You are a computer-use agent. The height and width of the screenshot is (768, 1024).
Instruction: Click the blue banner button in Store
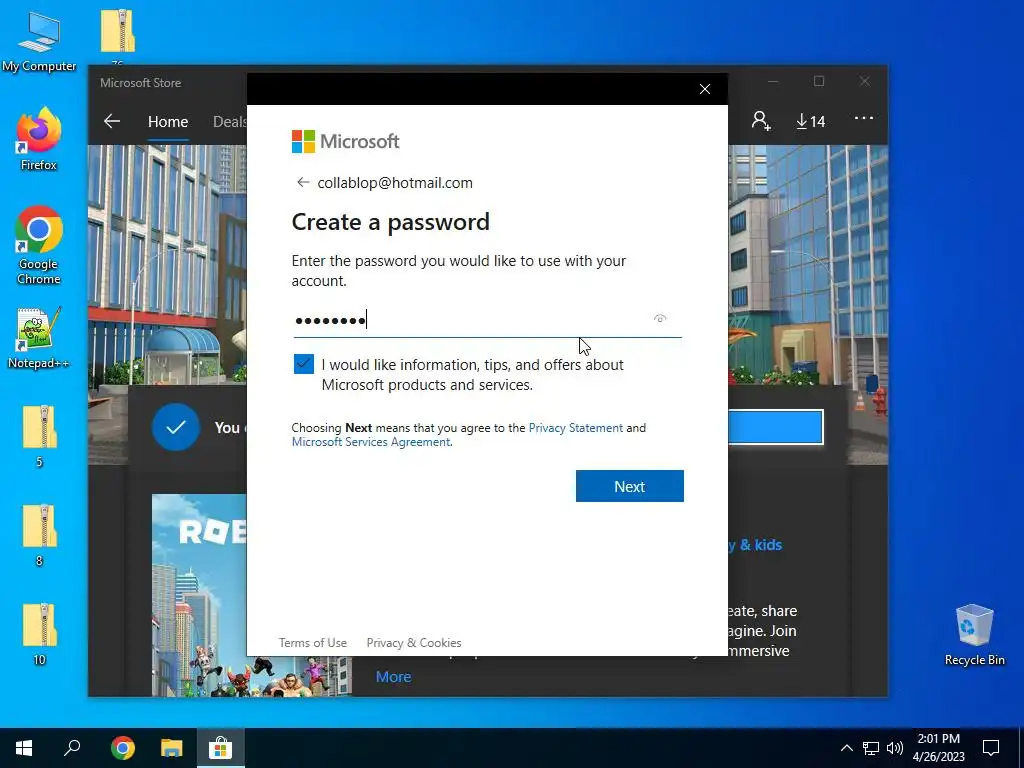pos(775,427)
